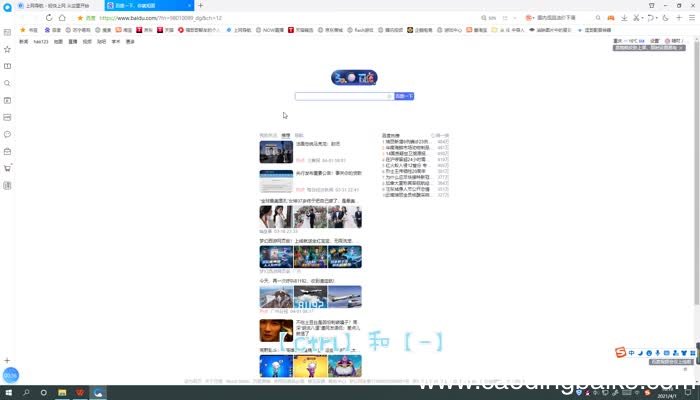The image size is (700, 400).
Task: Open the favorites star in the left sidebar
Action: click(x=7, y=49)
